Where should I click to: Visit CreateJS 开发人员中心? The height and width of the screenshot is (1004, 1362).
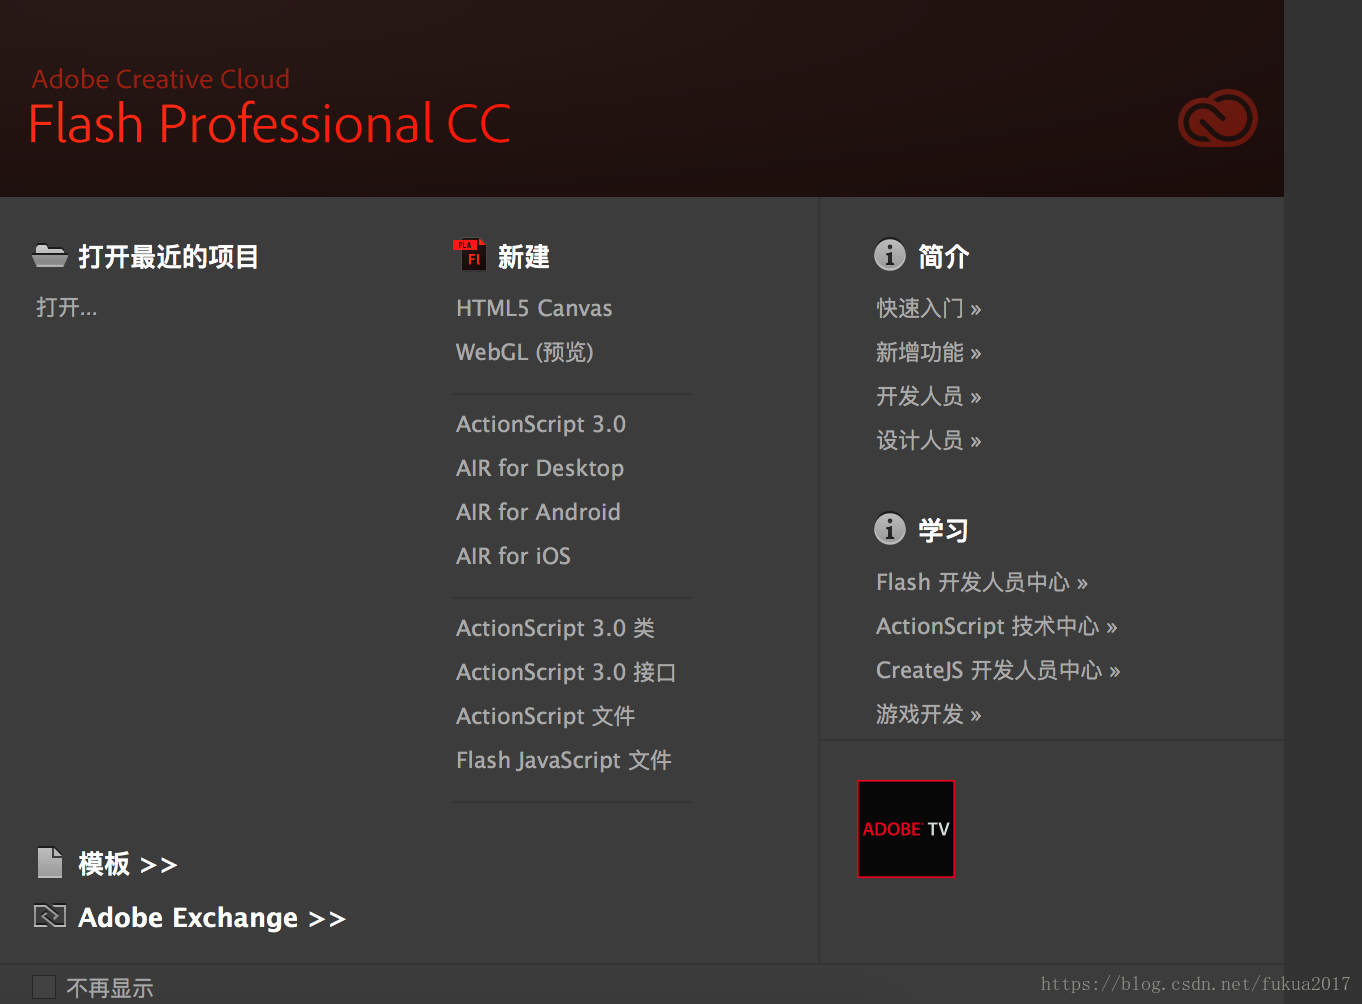[998, 670]
